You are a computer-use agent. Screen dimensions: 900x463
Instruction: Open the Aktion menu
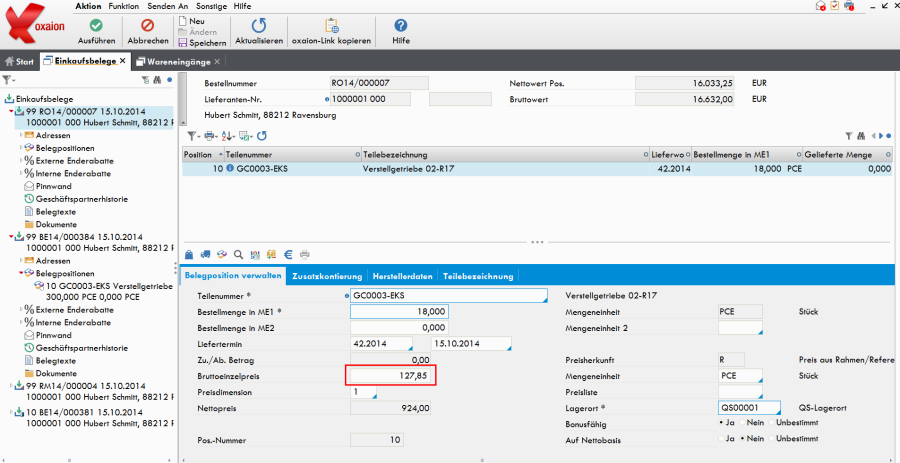tap(88, 6)
